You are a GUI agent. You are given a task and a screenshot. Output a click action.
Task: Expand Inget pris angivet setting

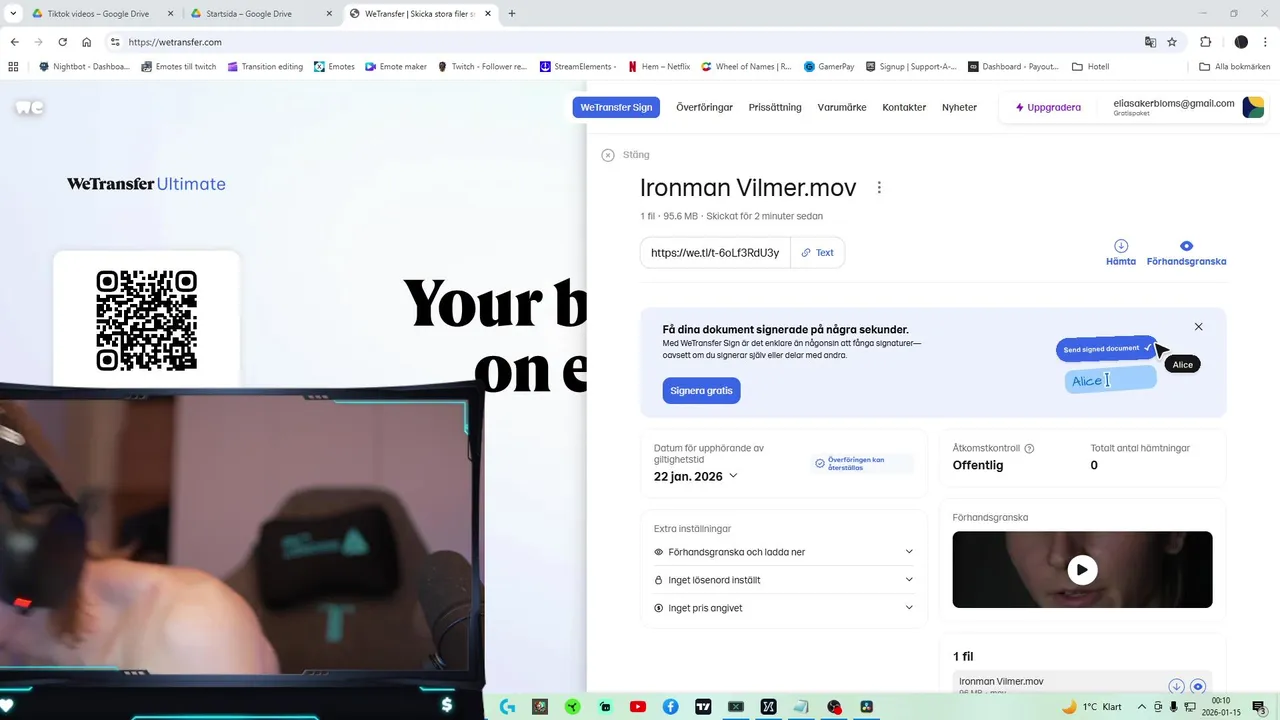(783, 608)
